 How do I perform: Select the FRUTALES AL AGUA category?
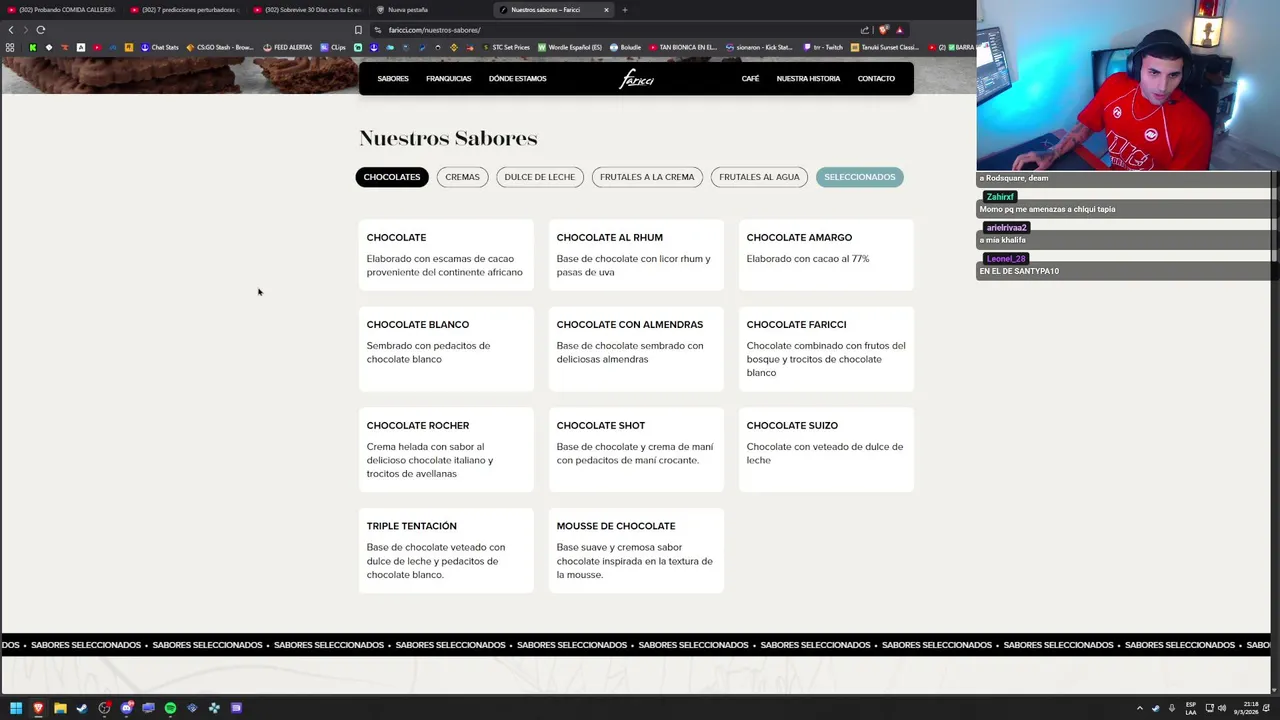[x=759, y=177]
